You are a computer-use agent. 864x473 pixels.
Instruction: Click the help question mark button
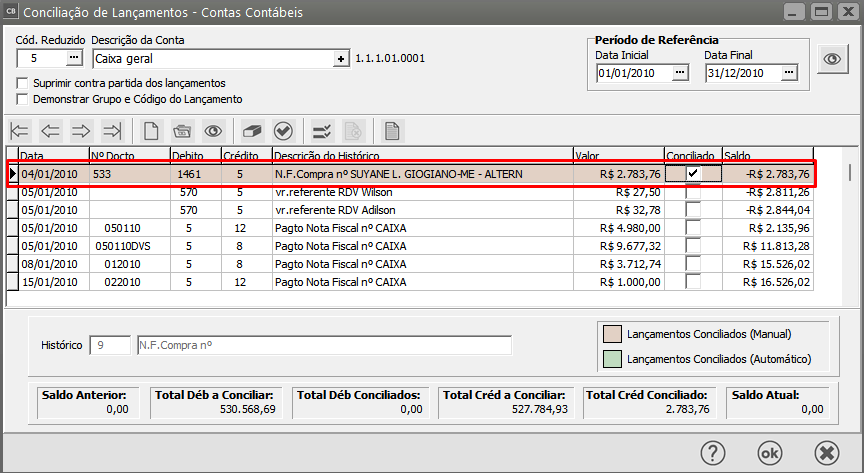(x=713, y=451)
